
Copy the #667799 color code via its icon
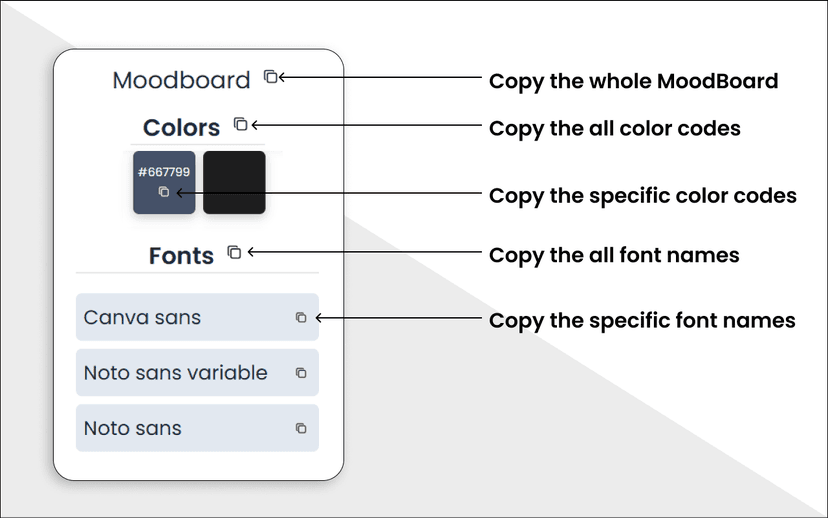tap(164, 192)
